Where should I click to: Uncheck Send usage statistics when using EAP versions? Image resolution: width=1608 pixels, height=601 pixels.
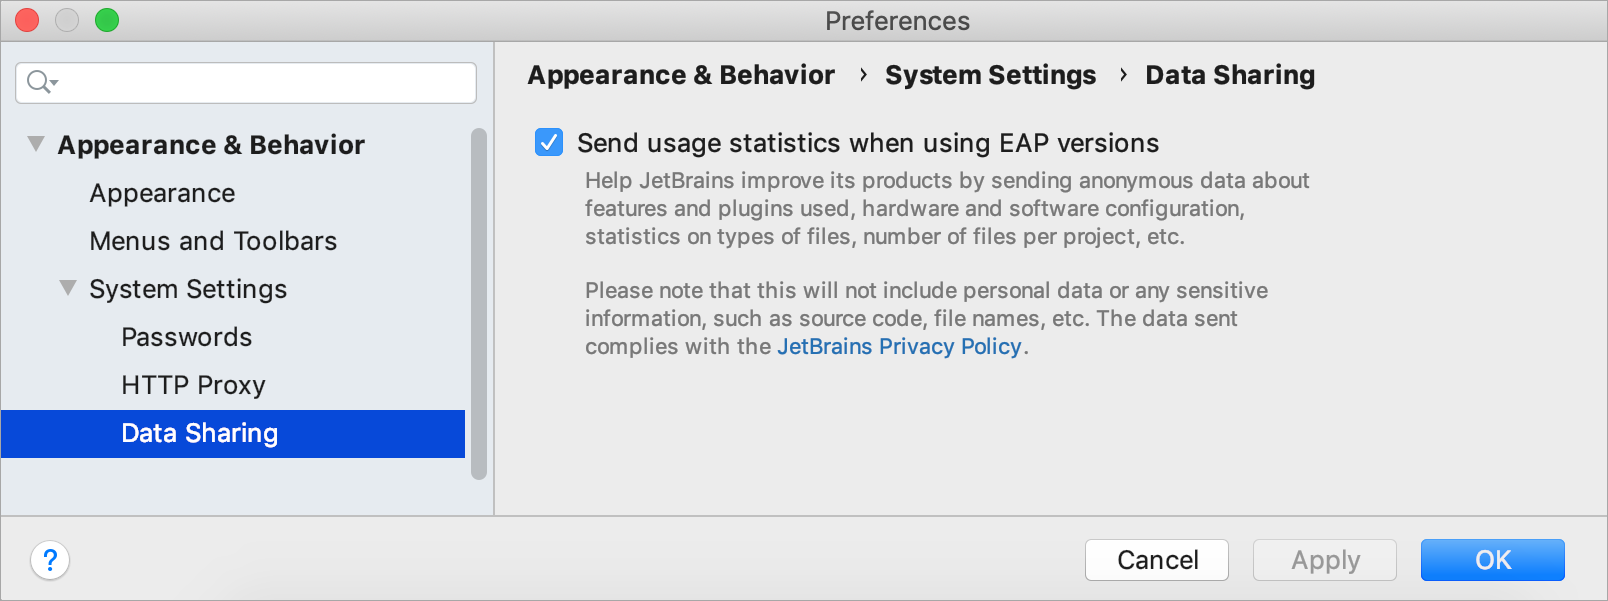point(548,142)
